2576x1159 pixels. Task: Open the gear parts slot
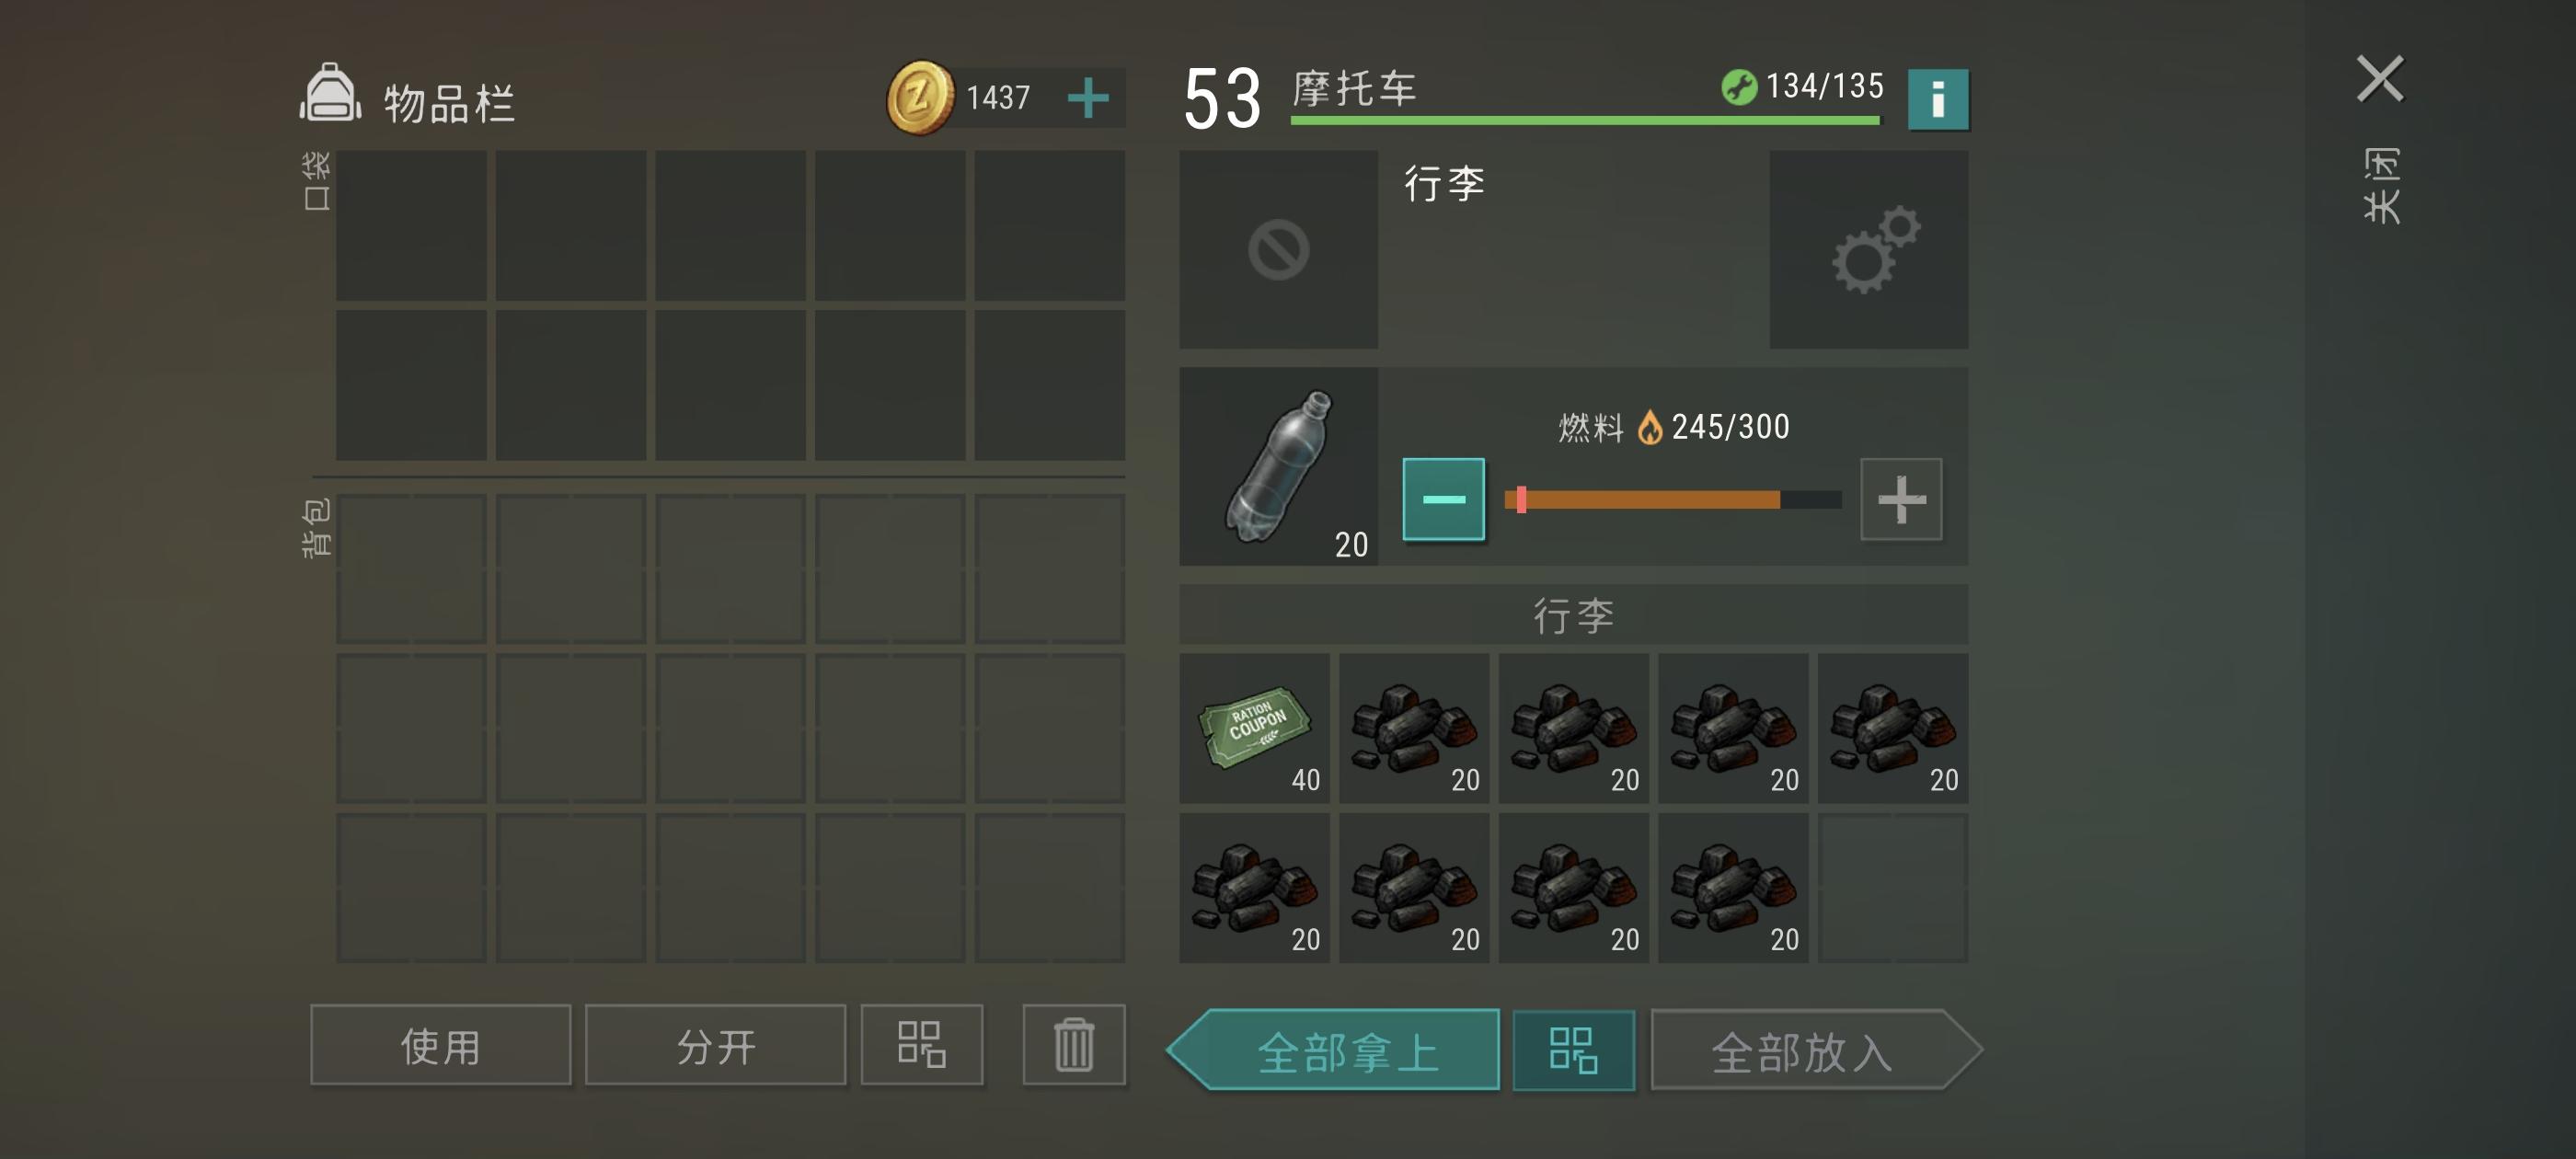point(1868,249)
